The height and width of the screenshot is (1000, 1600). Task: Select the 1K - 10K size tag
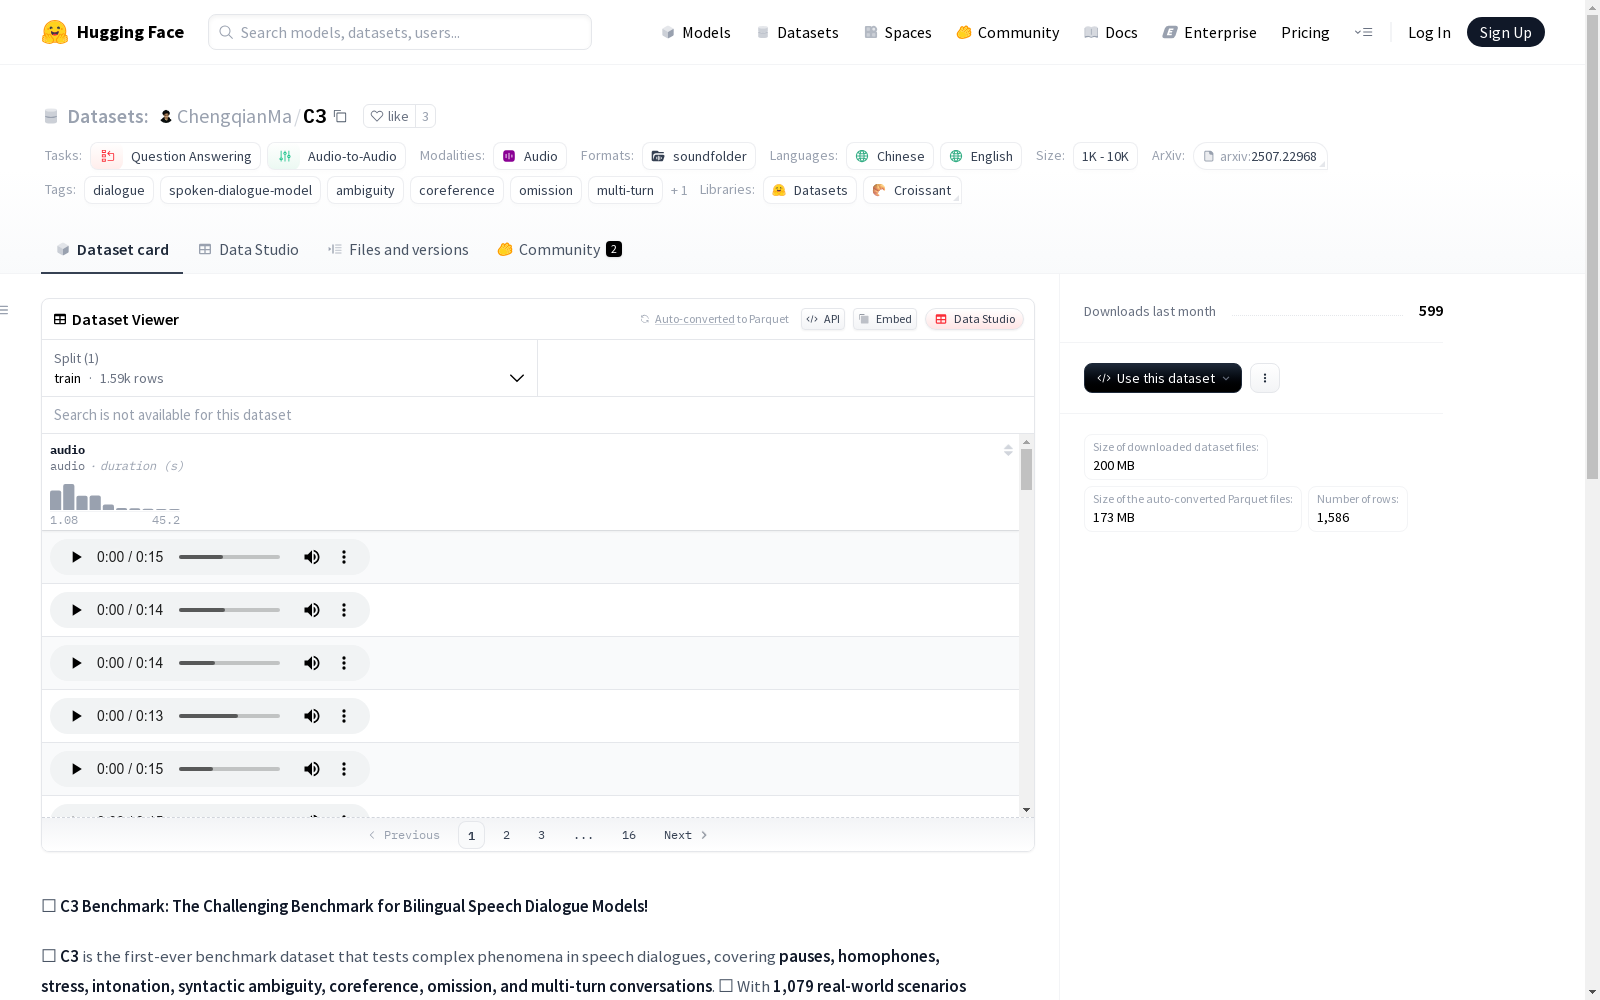tap(1105, 156)
